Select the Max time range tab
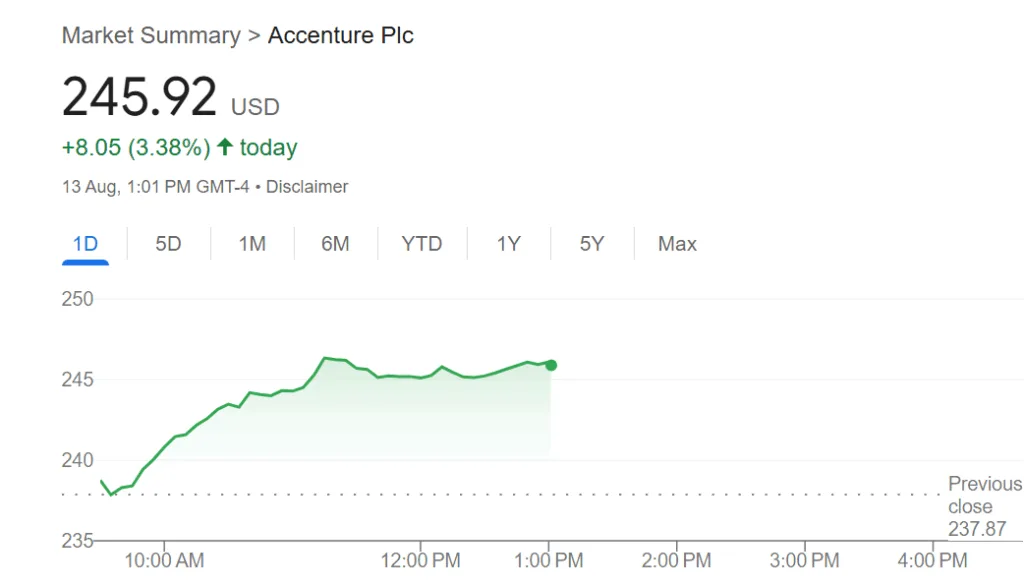Image resolution: width=1024 pixels, height=587 pixels. [x=677, y=244]
